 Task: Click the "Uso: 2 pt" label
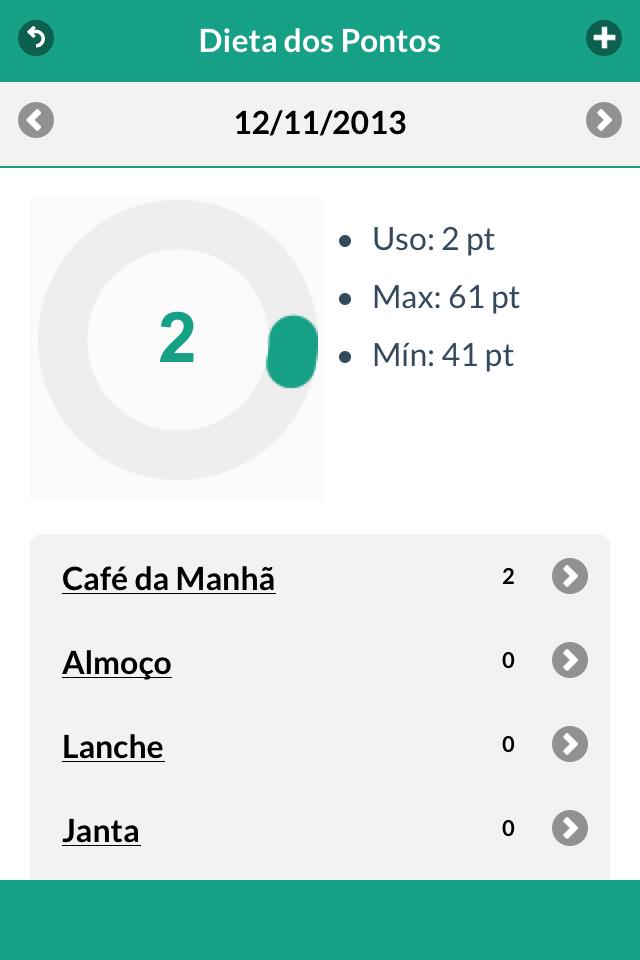(x=433, y=240)
